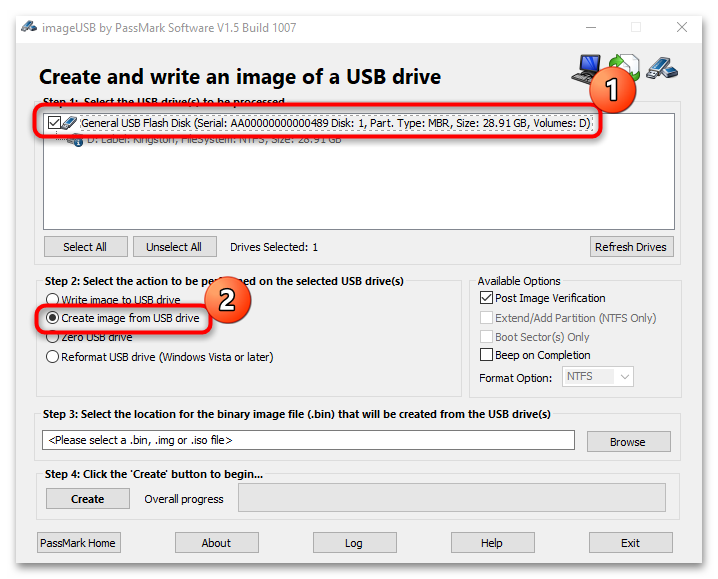The image size is (718, 579).
Task: Click Browse to choose image file
Action: coord(629,442)
